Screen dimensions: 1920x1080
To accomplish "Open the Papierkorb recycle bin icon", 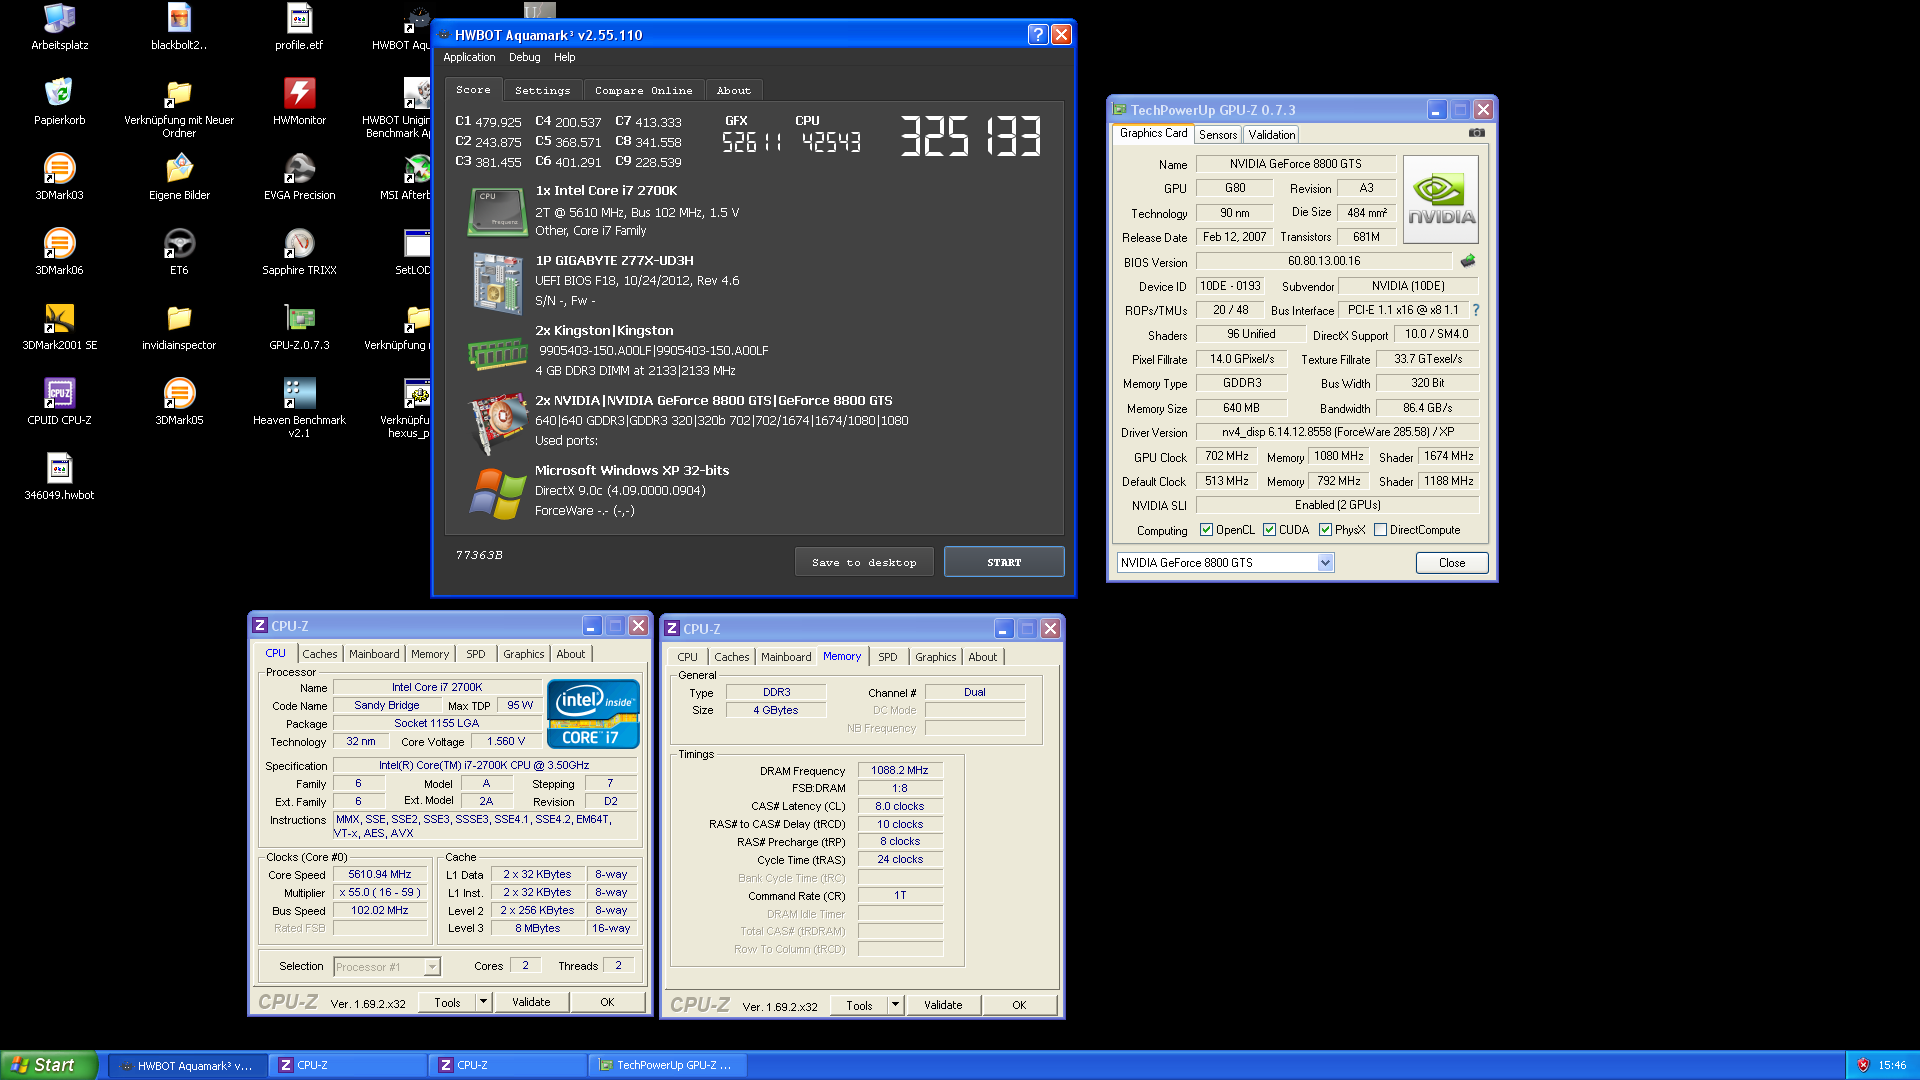I will pyautogui.click(x=59, y=102).
